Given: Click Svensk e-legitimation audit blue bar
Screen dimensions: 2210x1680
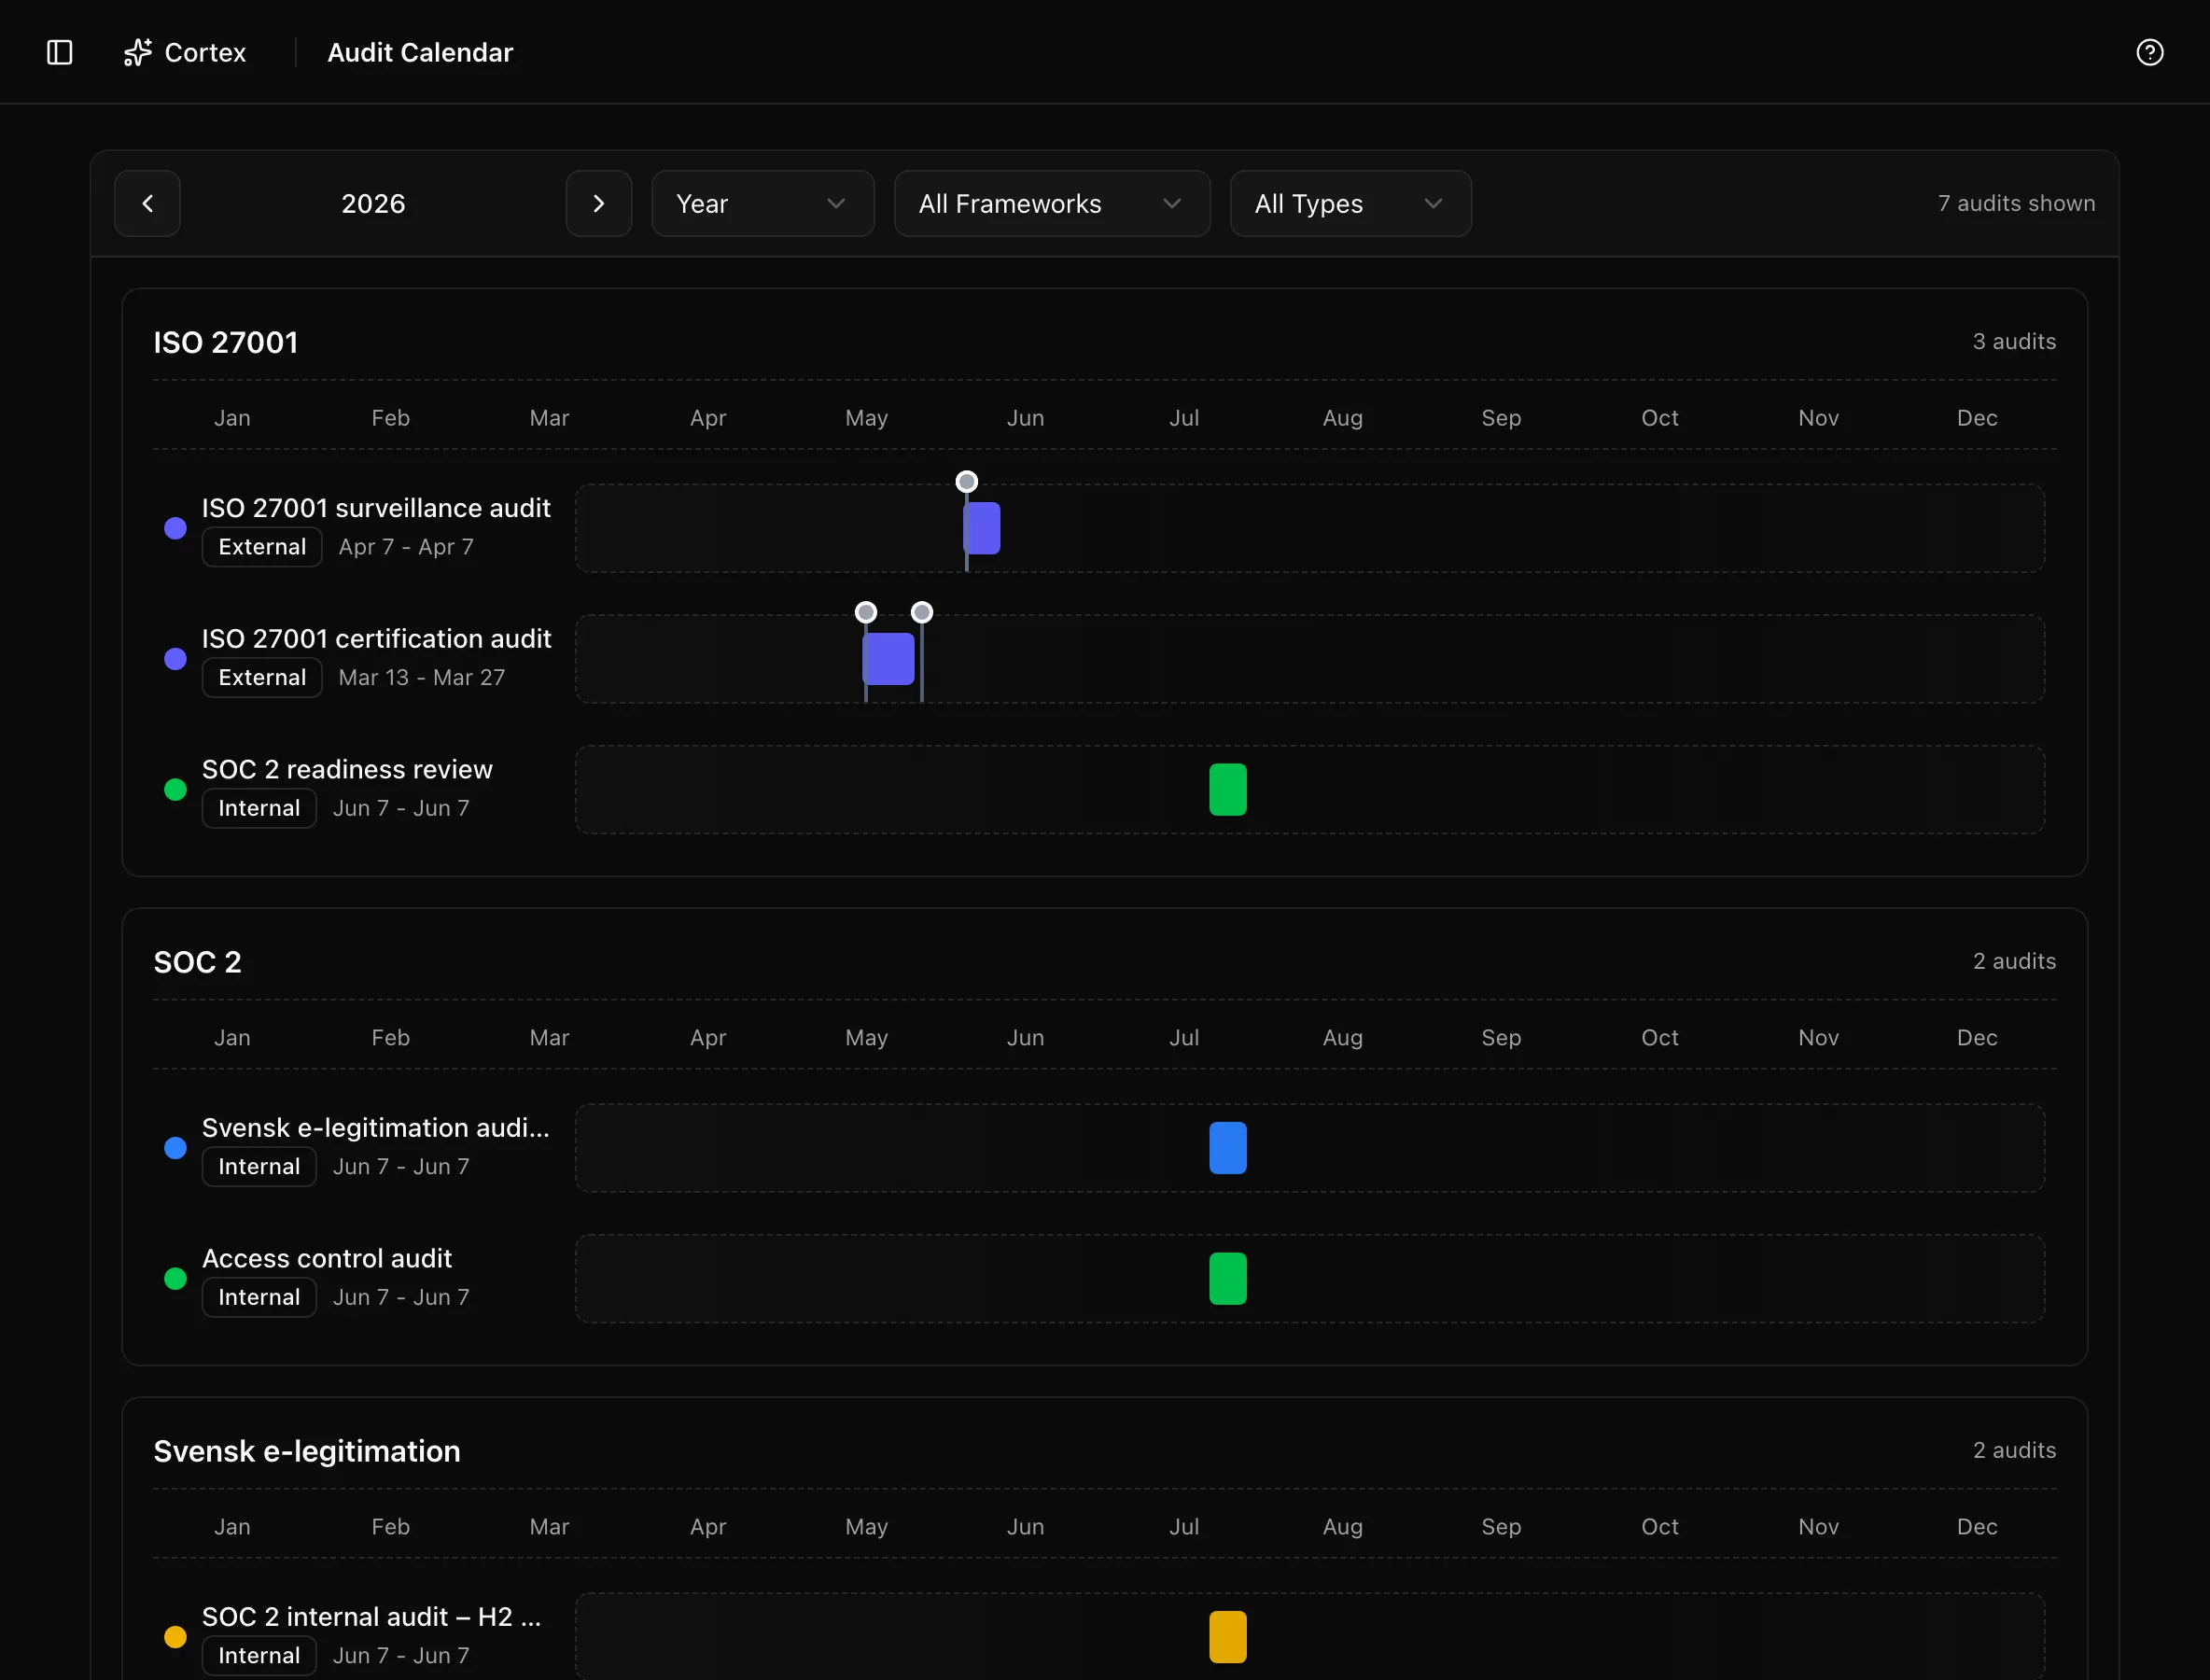Looking at the screenshot, I should [1227, 1147].
